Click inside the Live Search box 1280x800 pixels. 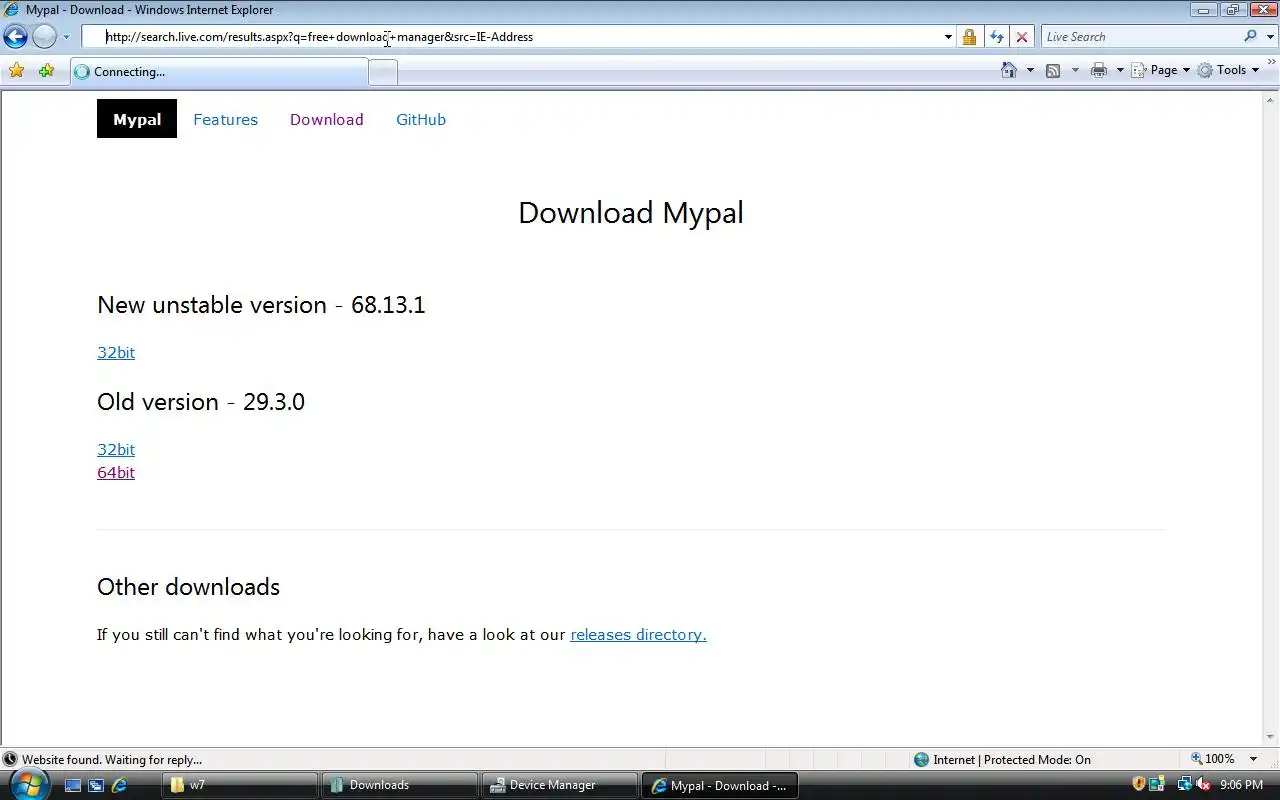point(1140,37)
